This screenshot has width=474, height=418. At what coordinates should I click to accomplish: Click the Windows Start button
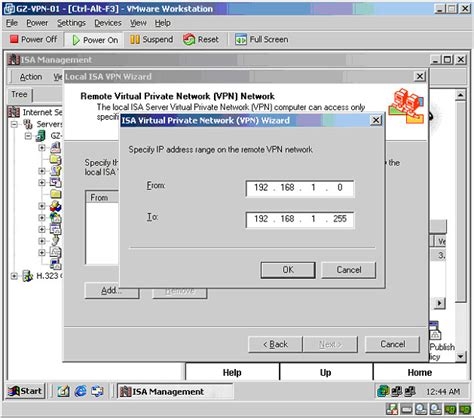26,391
